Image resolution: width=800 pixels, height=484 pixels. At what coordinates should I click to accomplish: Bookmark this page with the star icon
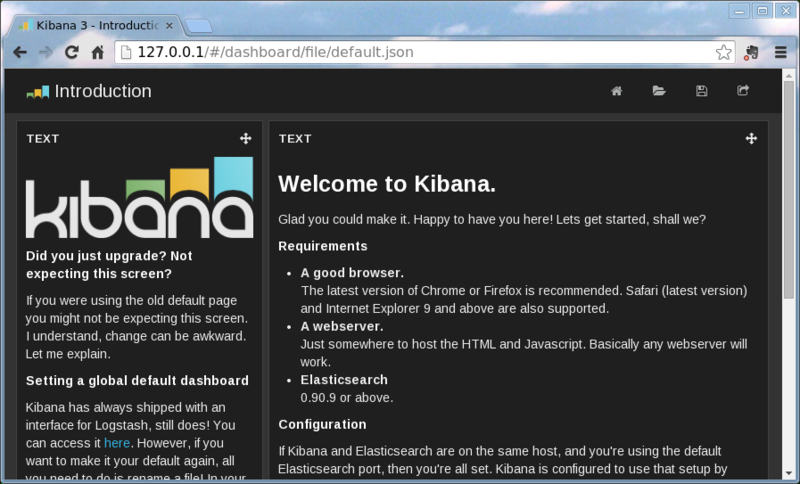(723, 52)
